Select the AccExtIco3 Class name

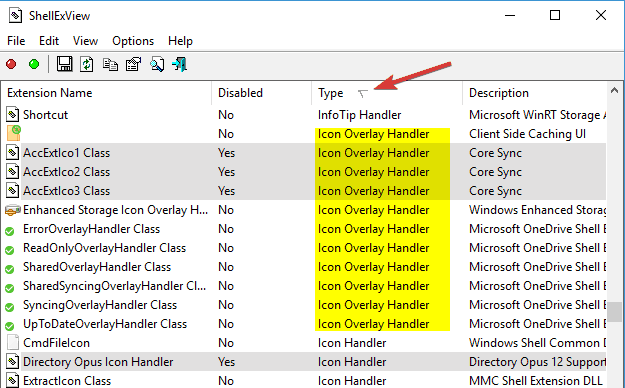coord(67,191)
